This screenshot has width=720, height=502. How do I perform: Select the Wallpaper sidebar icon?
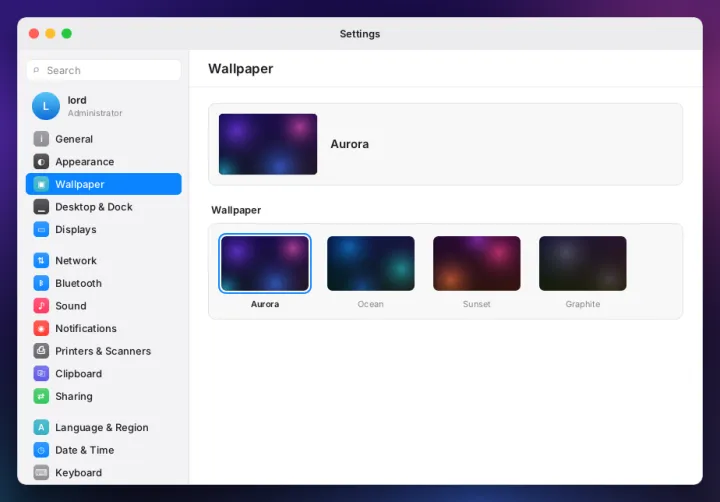[x=41, y=184]
